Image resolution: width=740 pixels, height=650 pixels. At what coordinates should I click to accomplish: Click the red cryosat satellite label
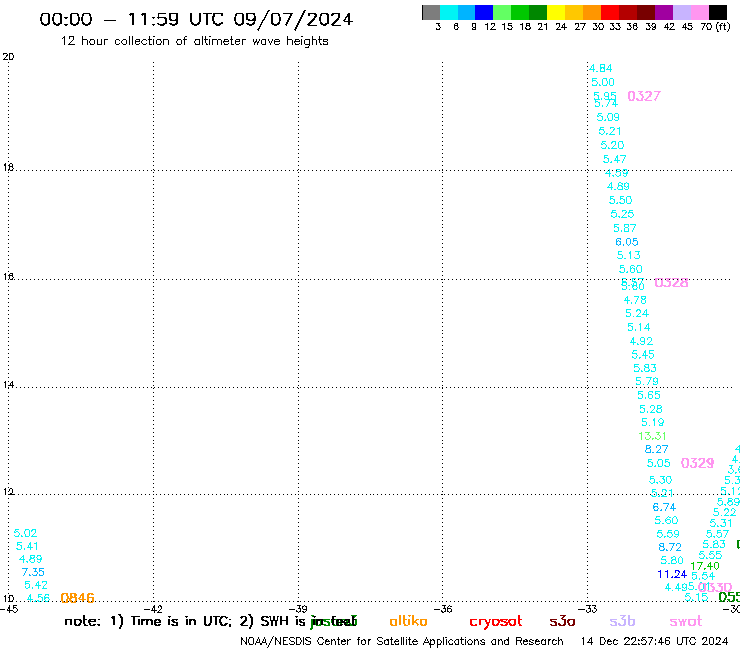pos(496,622)
